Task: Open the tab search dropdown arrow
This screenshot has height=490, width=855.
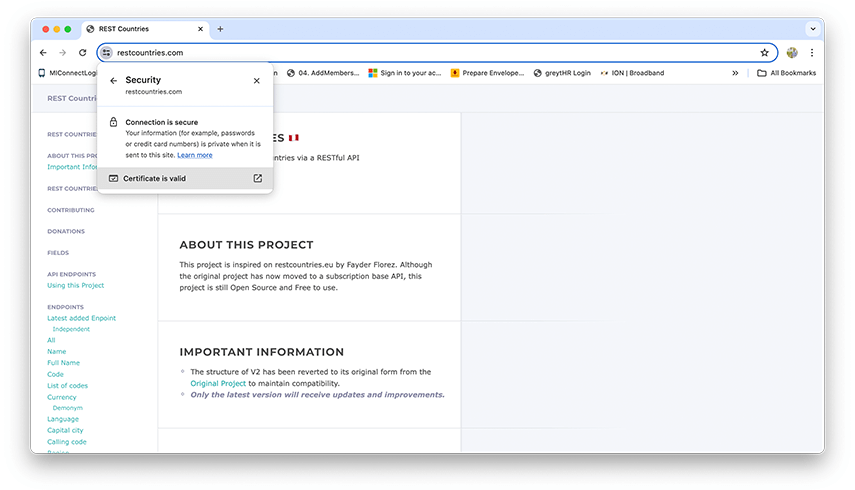Action: pos(813,29)
